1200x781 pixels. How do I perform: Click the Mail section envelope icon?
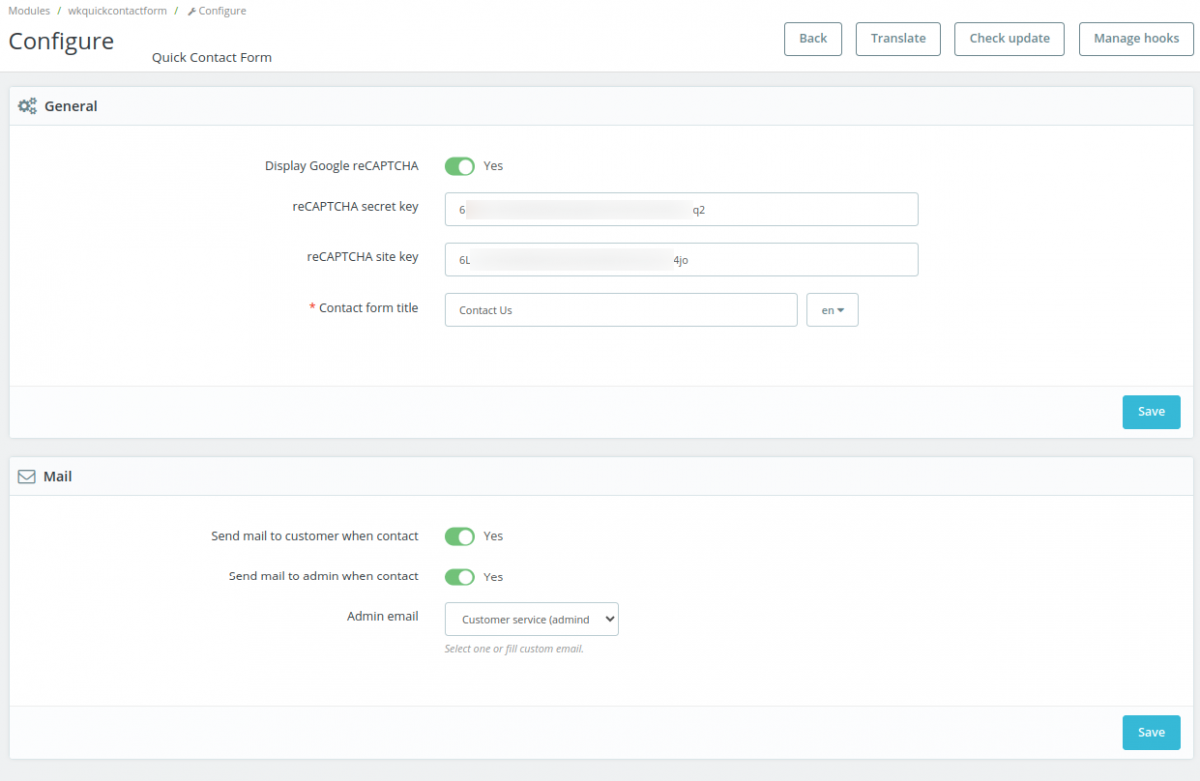[27, 477]
